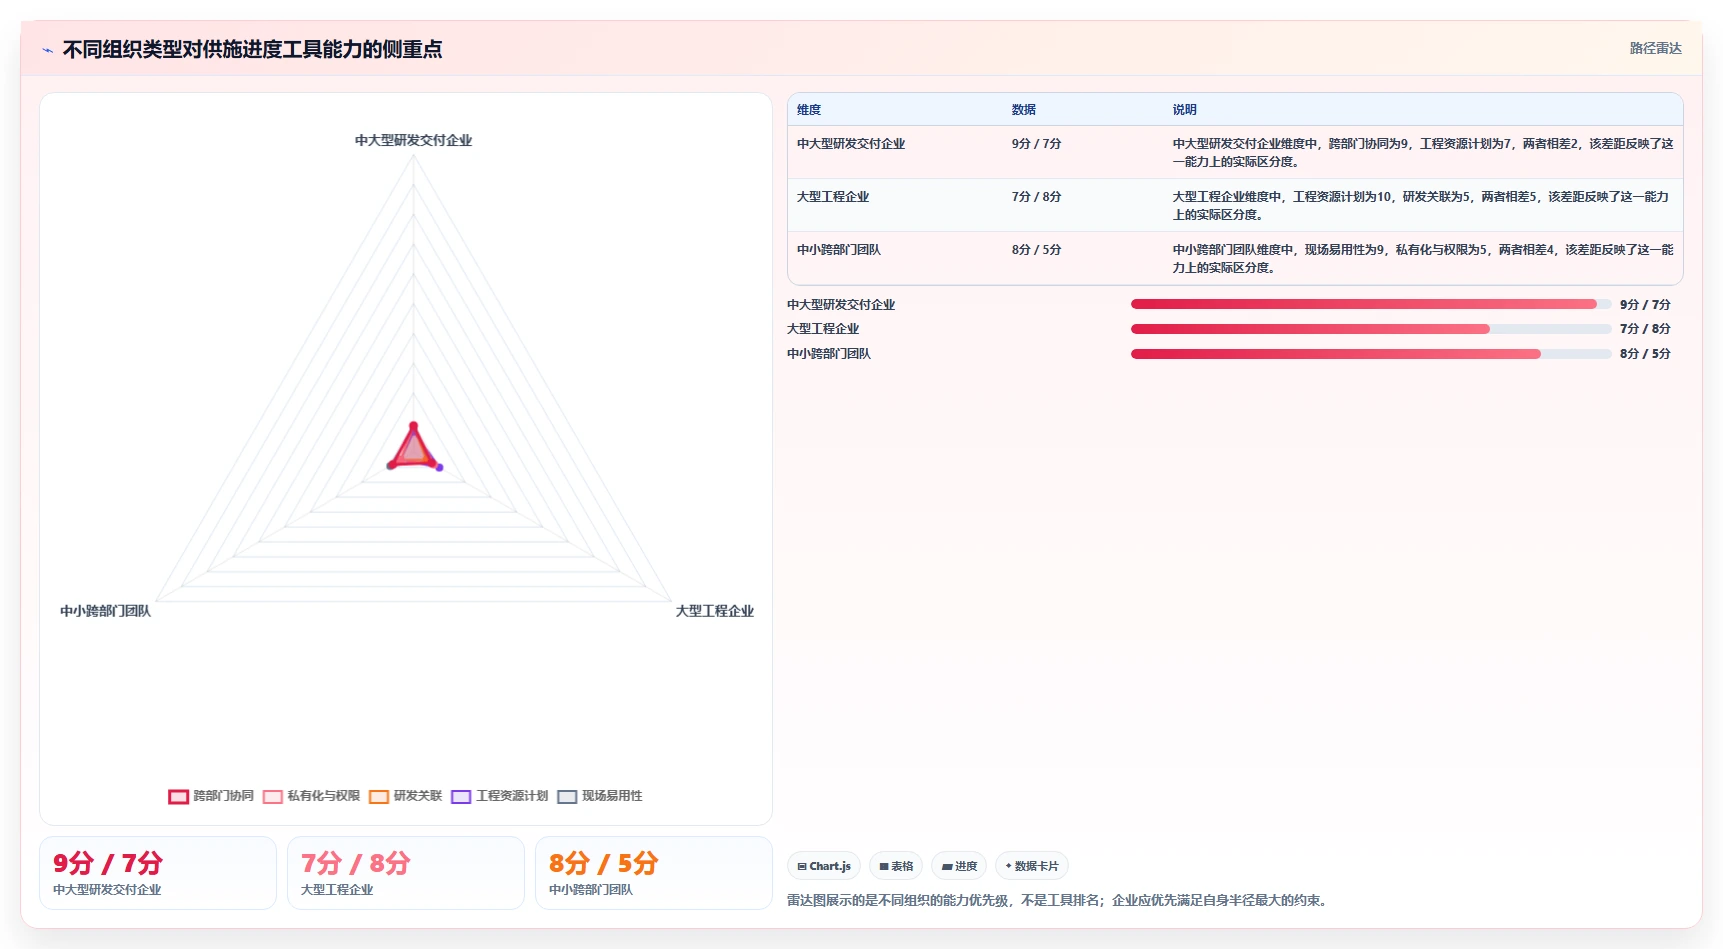Click the footer note about 雷达图展示

[1059, 900]
